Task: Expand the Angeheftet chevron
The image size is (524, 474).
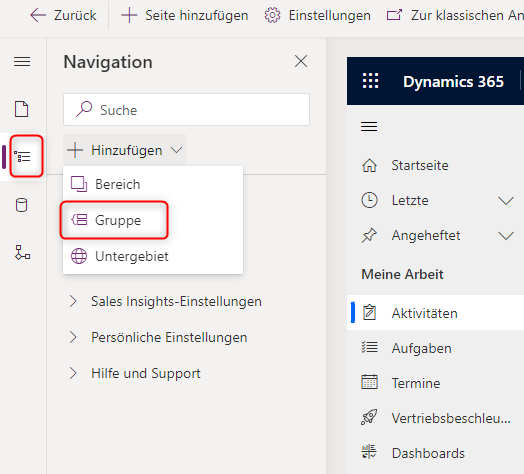Action: tap(506, 236)
